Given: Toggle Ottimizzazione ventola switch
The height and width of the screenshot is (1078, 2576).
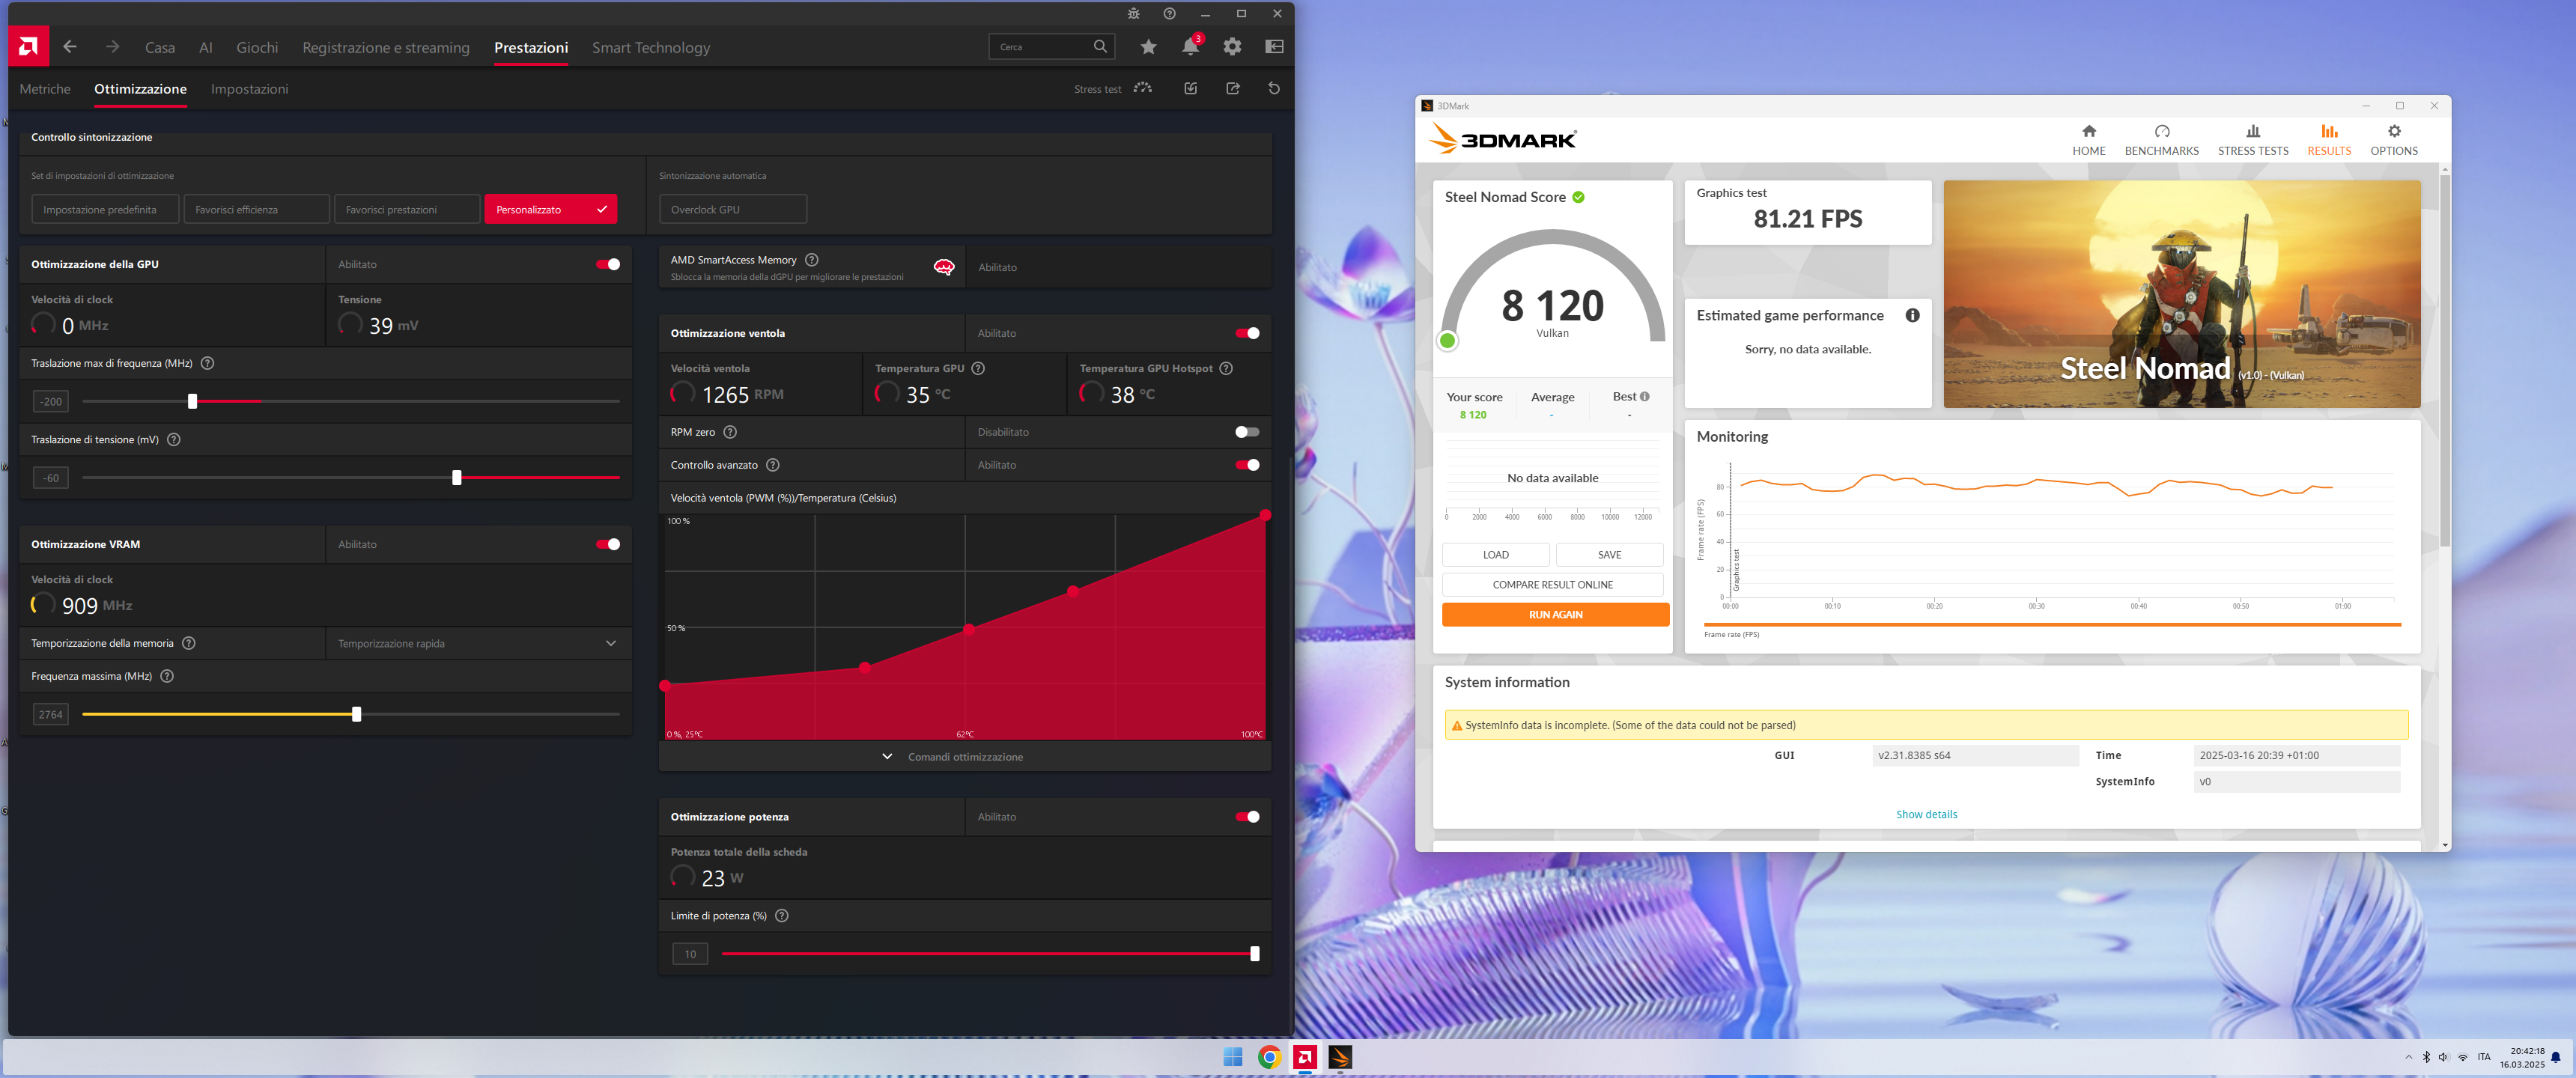Looking at the screenshot, I should click(1247, 333).
